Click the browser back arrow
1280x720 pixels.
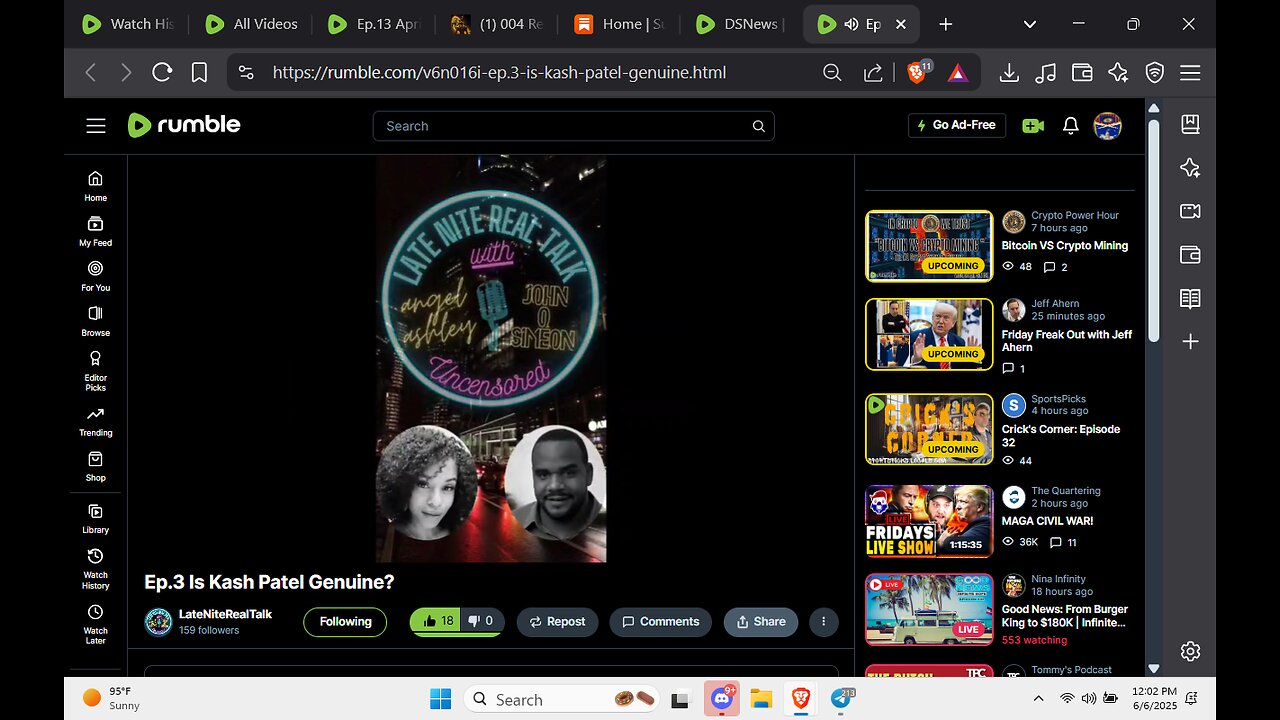click(90, 72)
